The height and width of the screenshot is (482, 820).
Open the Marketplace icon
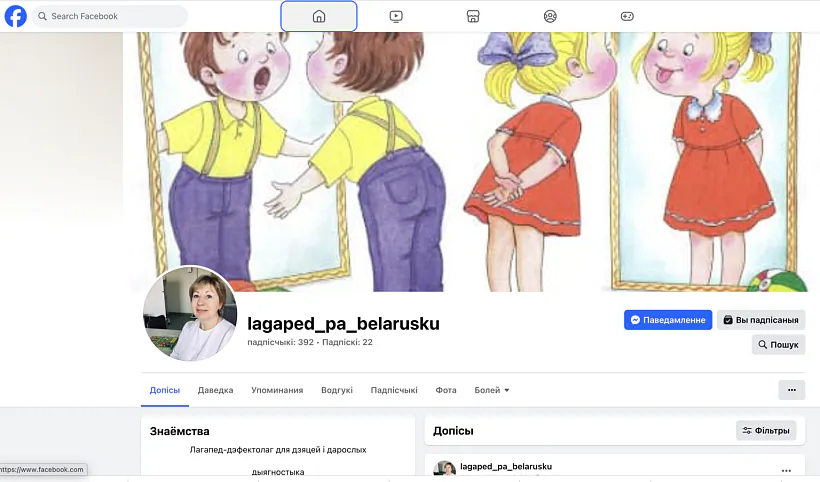[473, 16]
